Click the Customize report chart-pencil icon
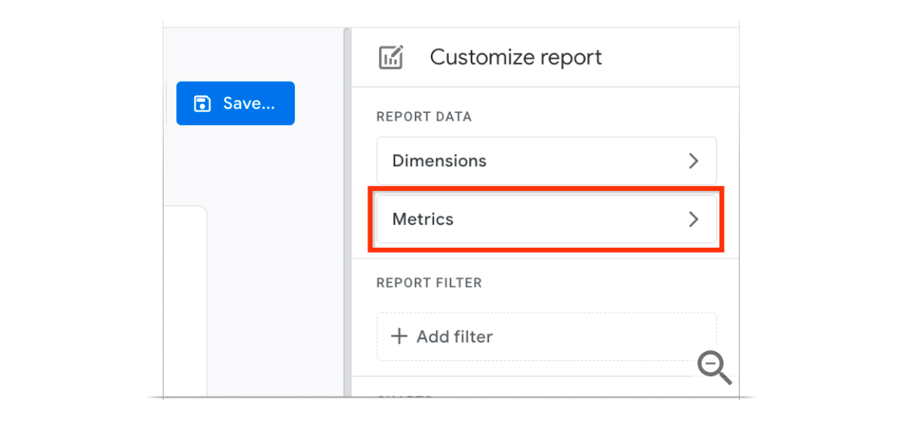The height and width of the screenshot is (429, 919). pyautogui.click(x=391, y=57)
